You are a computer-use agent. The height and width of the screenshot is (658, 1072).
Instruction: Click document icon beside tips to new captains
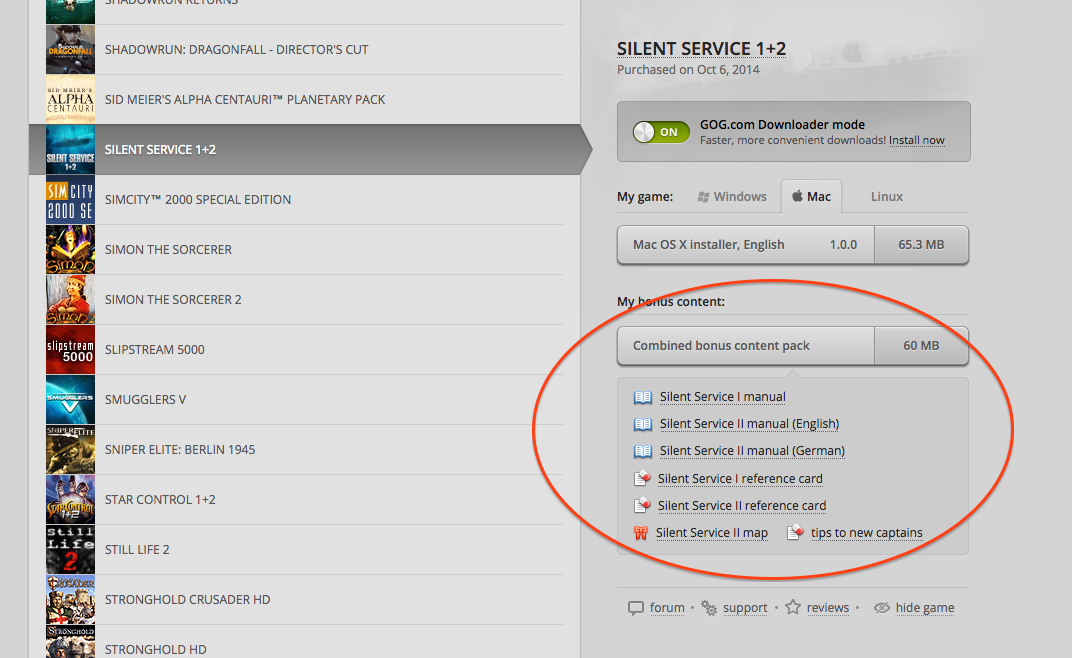794,532
